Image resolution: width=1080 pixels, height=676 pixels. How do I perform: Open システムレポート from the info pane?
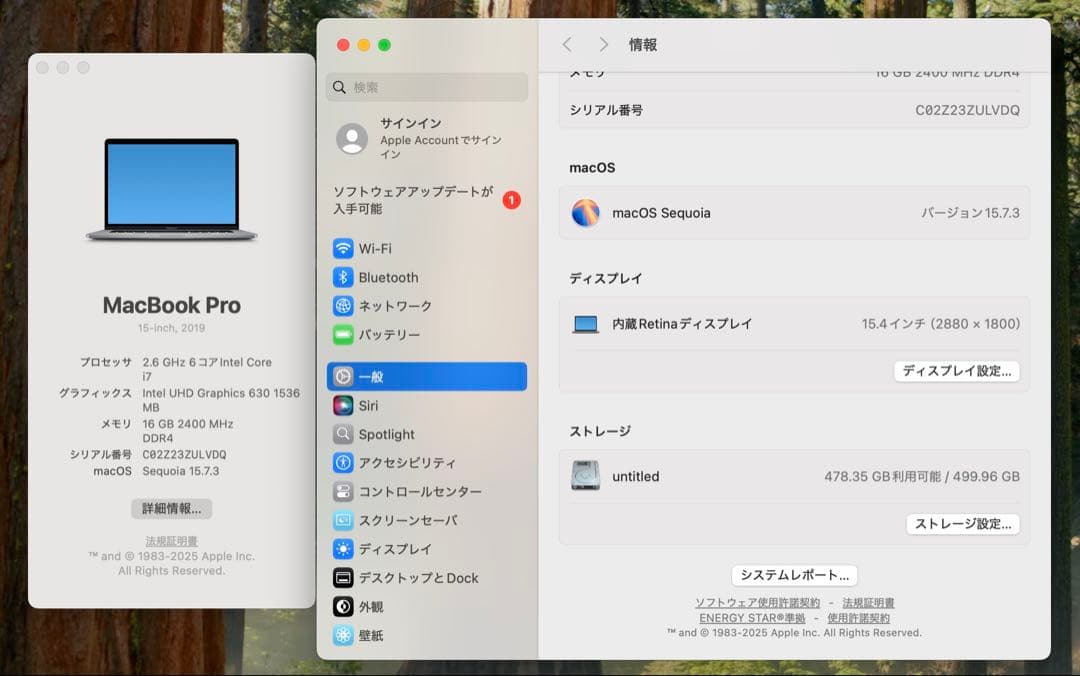(793, 575)
